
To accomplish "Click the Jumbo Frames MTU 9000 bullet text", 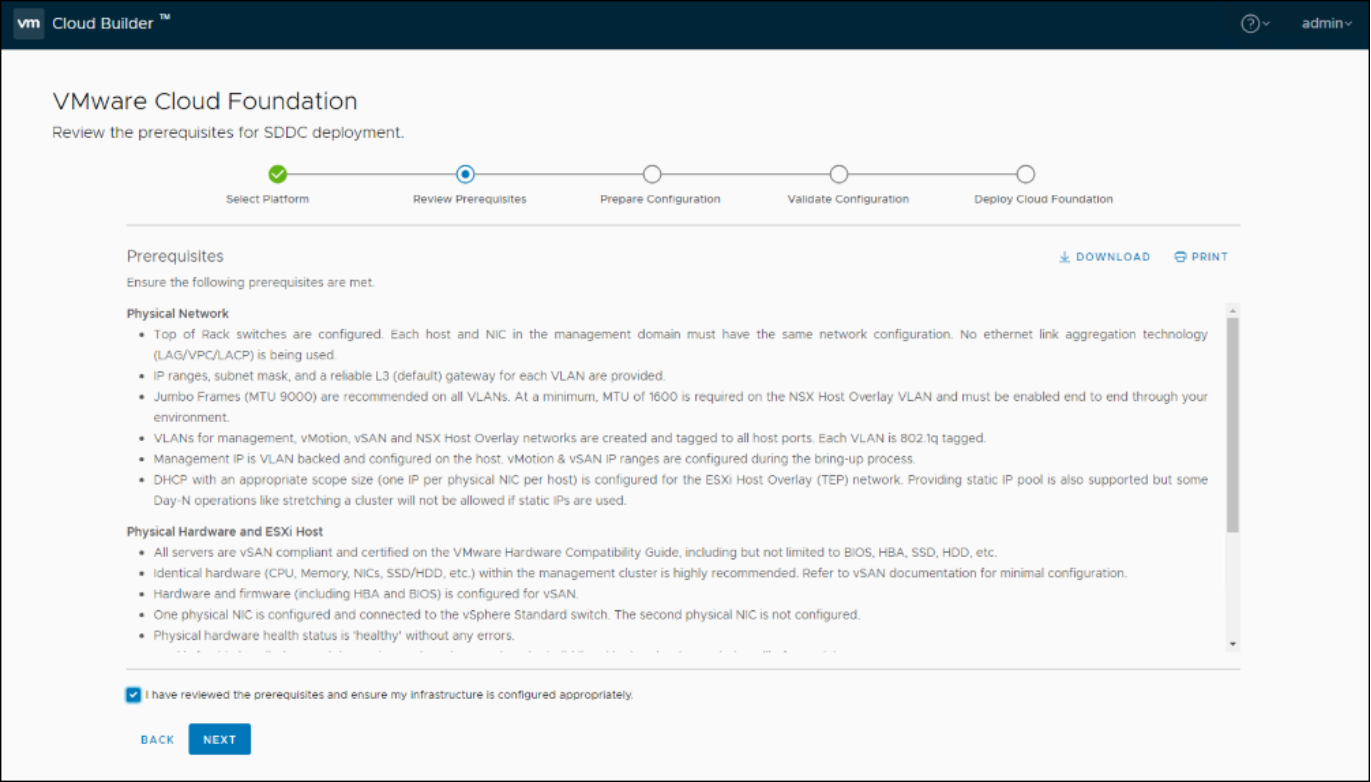I will tap(680, 407).
